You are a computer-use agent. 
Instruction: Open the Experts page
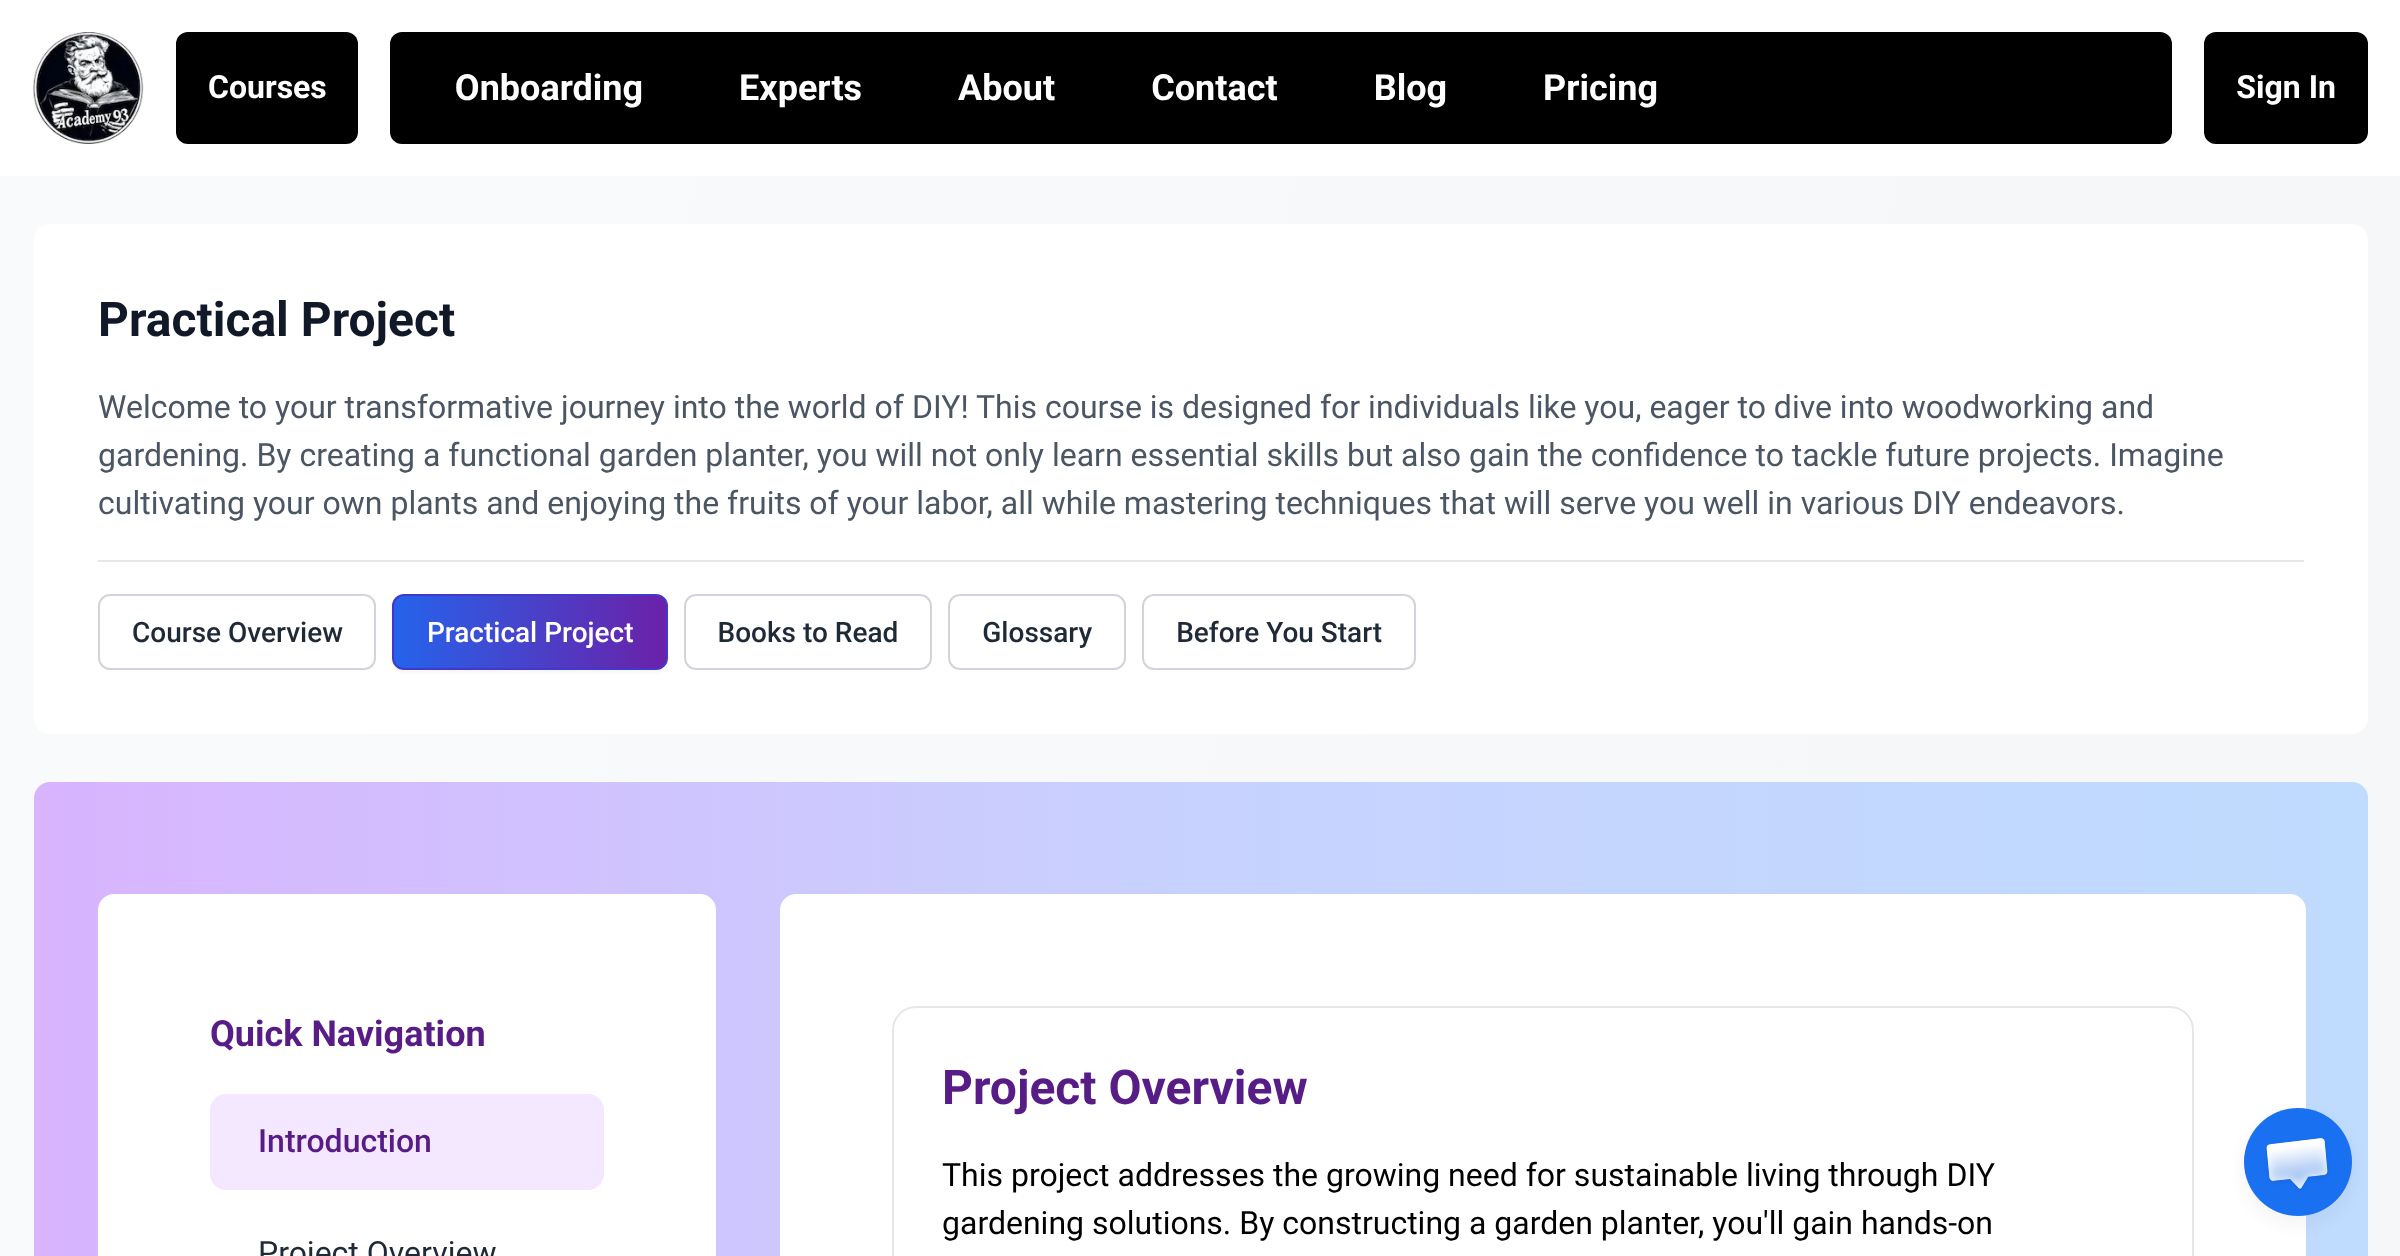(800, 88)
